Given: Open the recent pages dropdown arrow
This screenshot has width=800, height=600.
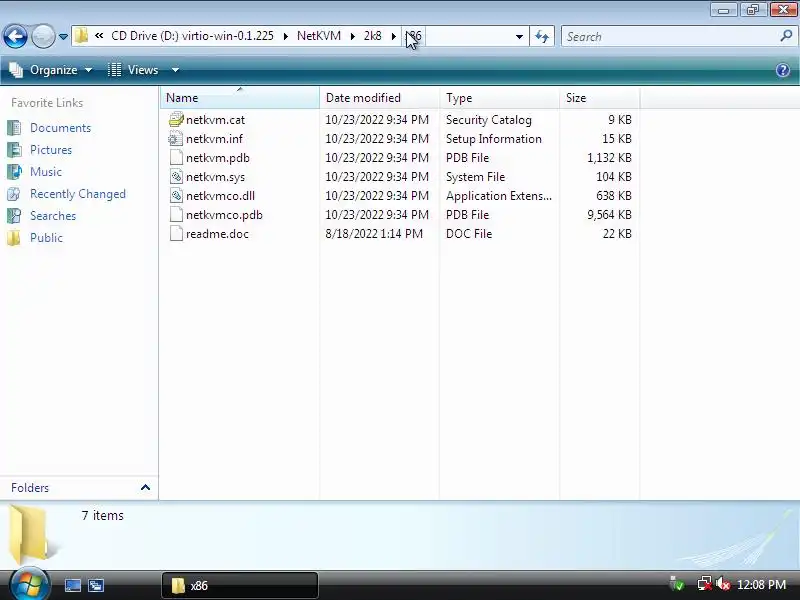Looking at the screenshot, I should pos(63,37).
